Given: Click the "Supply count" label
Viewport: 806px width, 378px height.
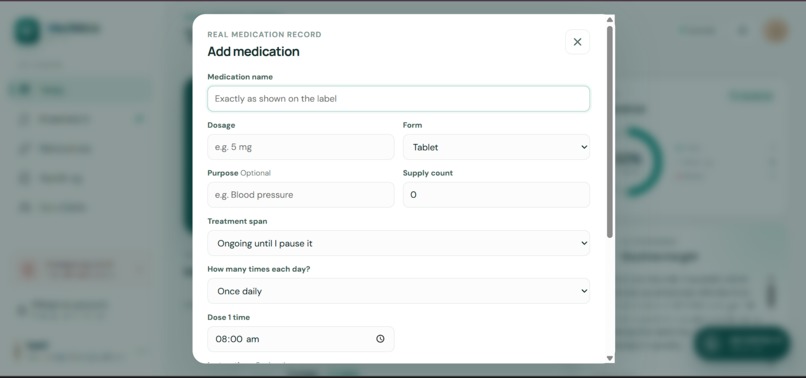Looking at the screenshot, I should tap(428, 173).
